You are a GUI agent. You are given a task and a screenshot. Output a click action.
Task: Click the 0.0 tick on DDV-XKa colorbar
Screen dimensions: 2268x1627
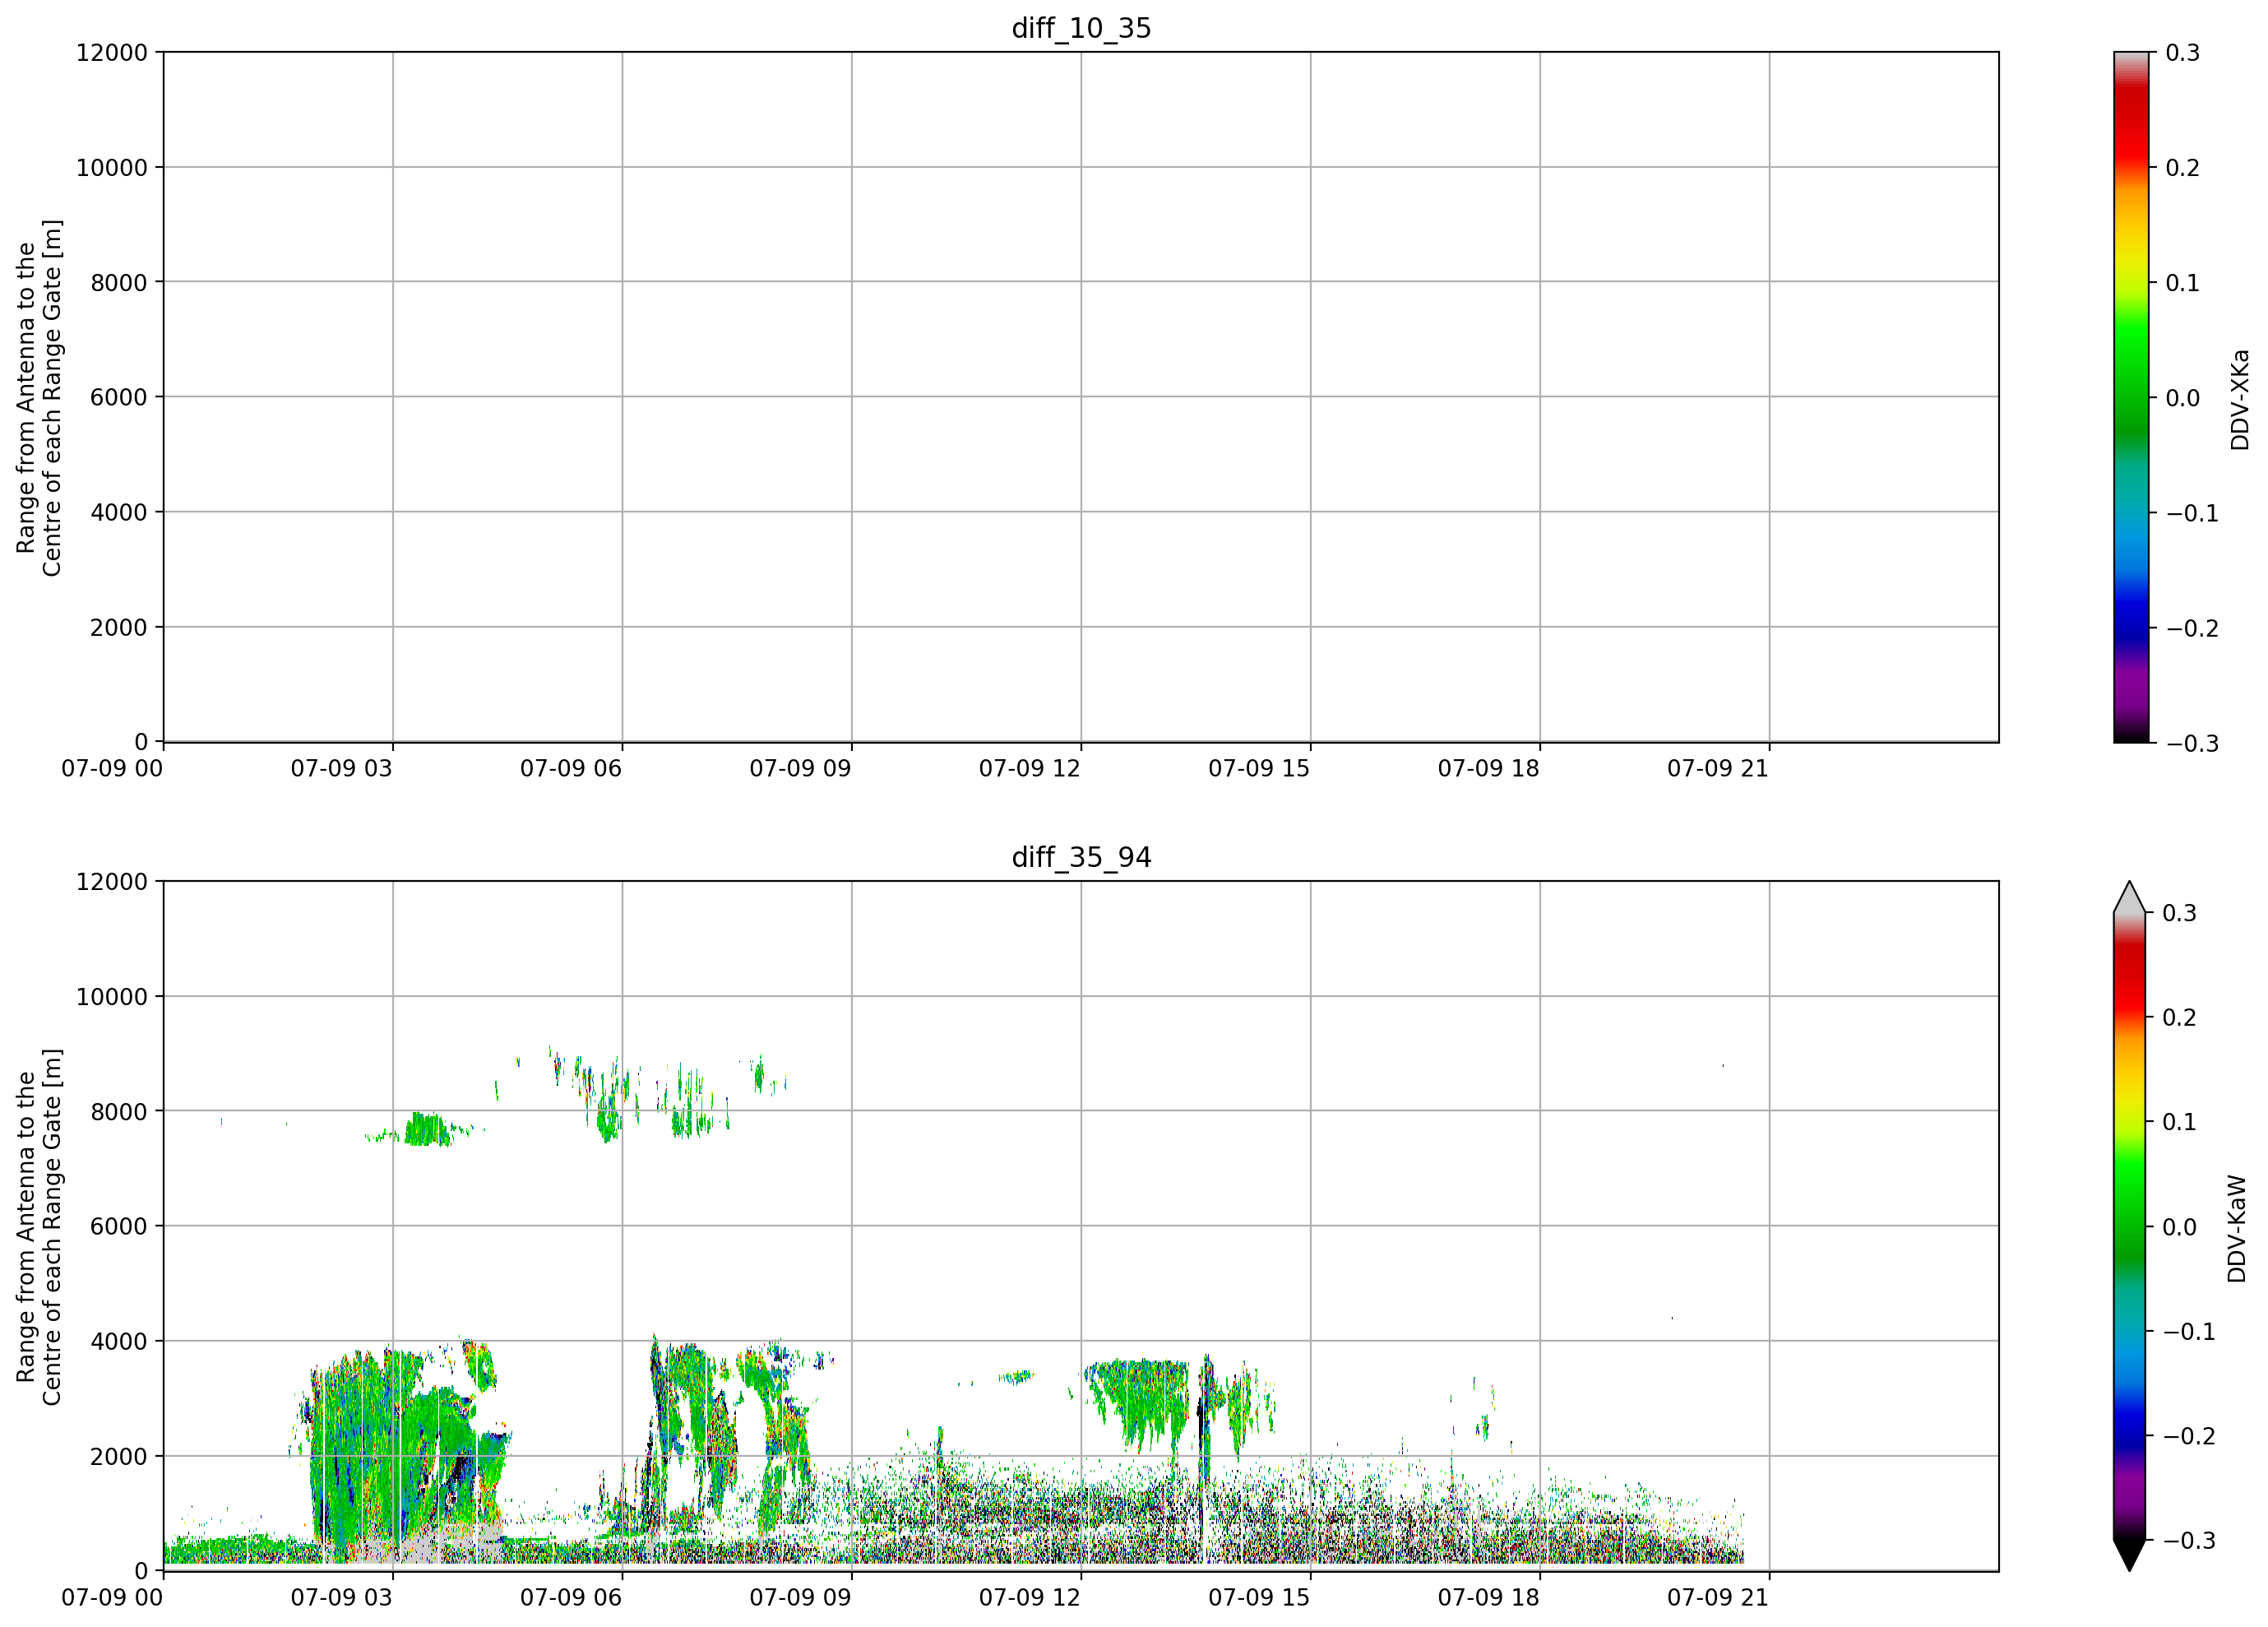(x=2183, y=398)
